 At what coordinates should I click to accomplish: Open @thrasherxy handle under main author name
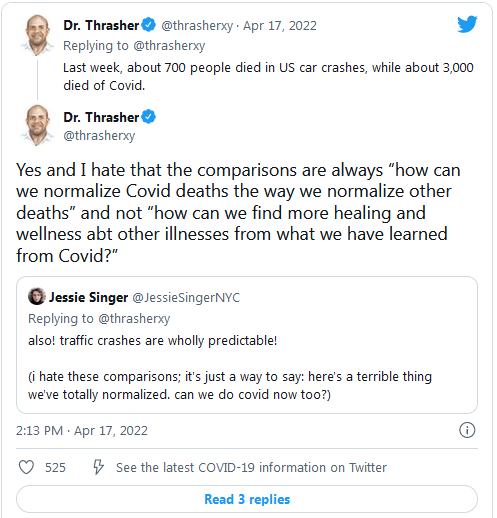99,136
